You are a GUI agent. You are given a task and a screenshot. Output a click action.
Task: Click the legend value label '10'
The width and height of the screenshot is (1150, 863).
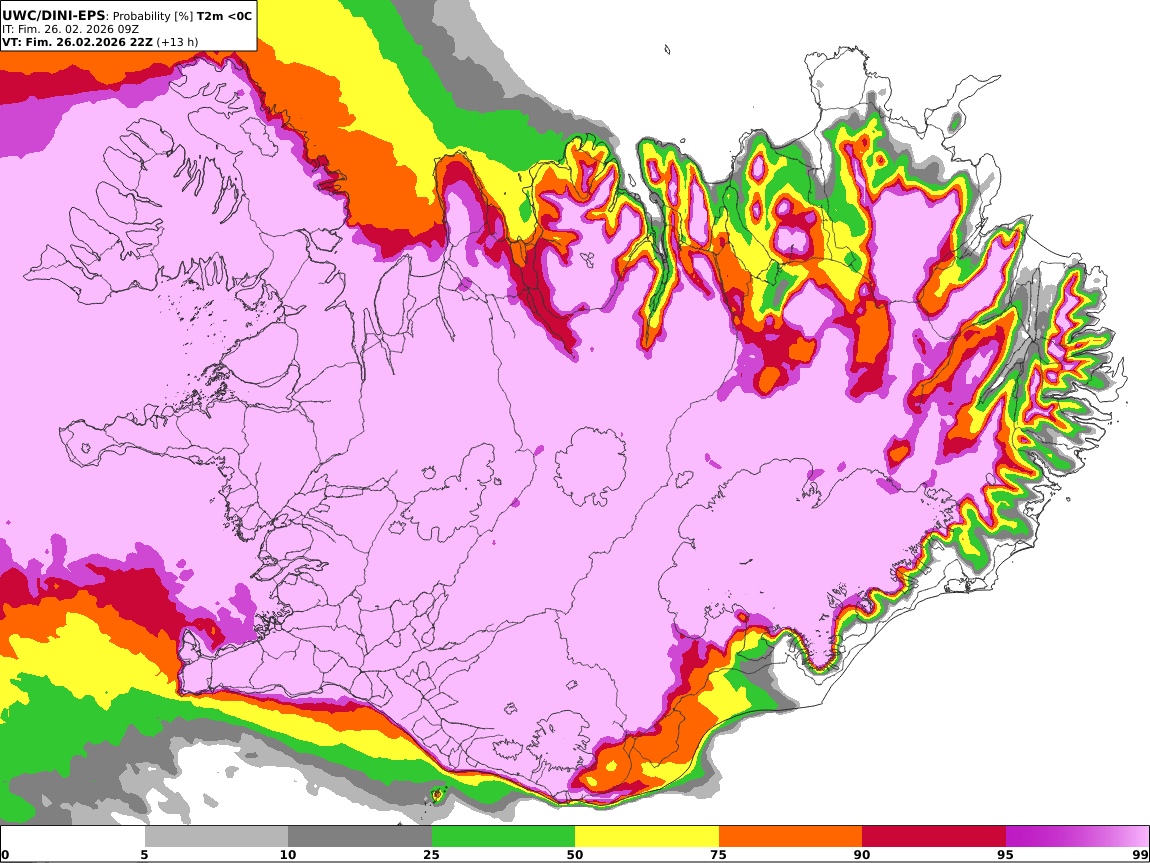click(x=288, y=855)
